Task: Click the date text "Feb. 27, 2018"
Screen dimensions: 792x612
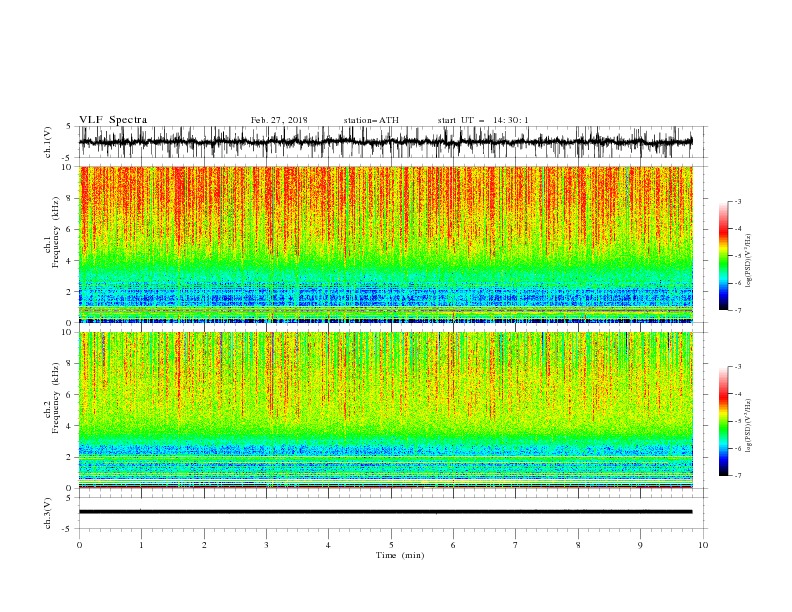Action: [279, 120]
